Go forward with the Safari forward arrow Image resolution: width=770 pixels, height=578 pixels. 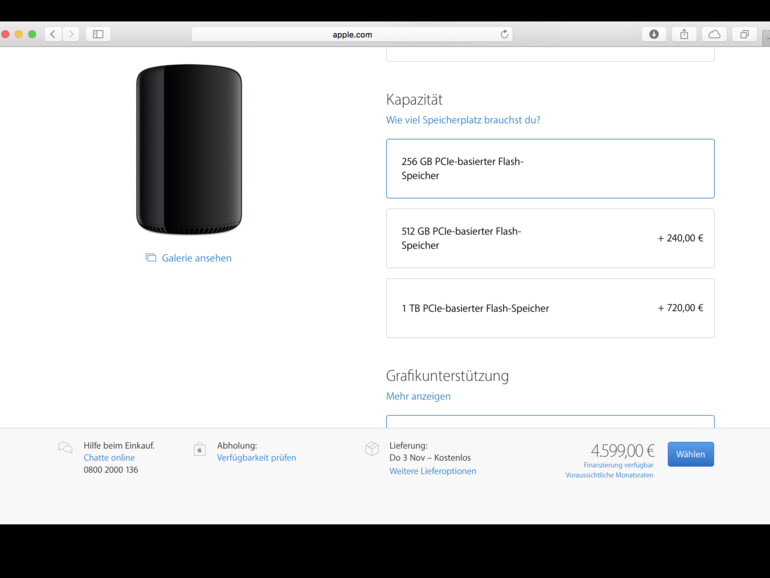[71, 34]
